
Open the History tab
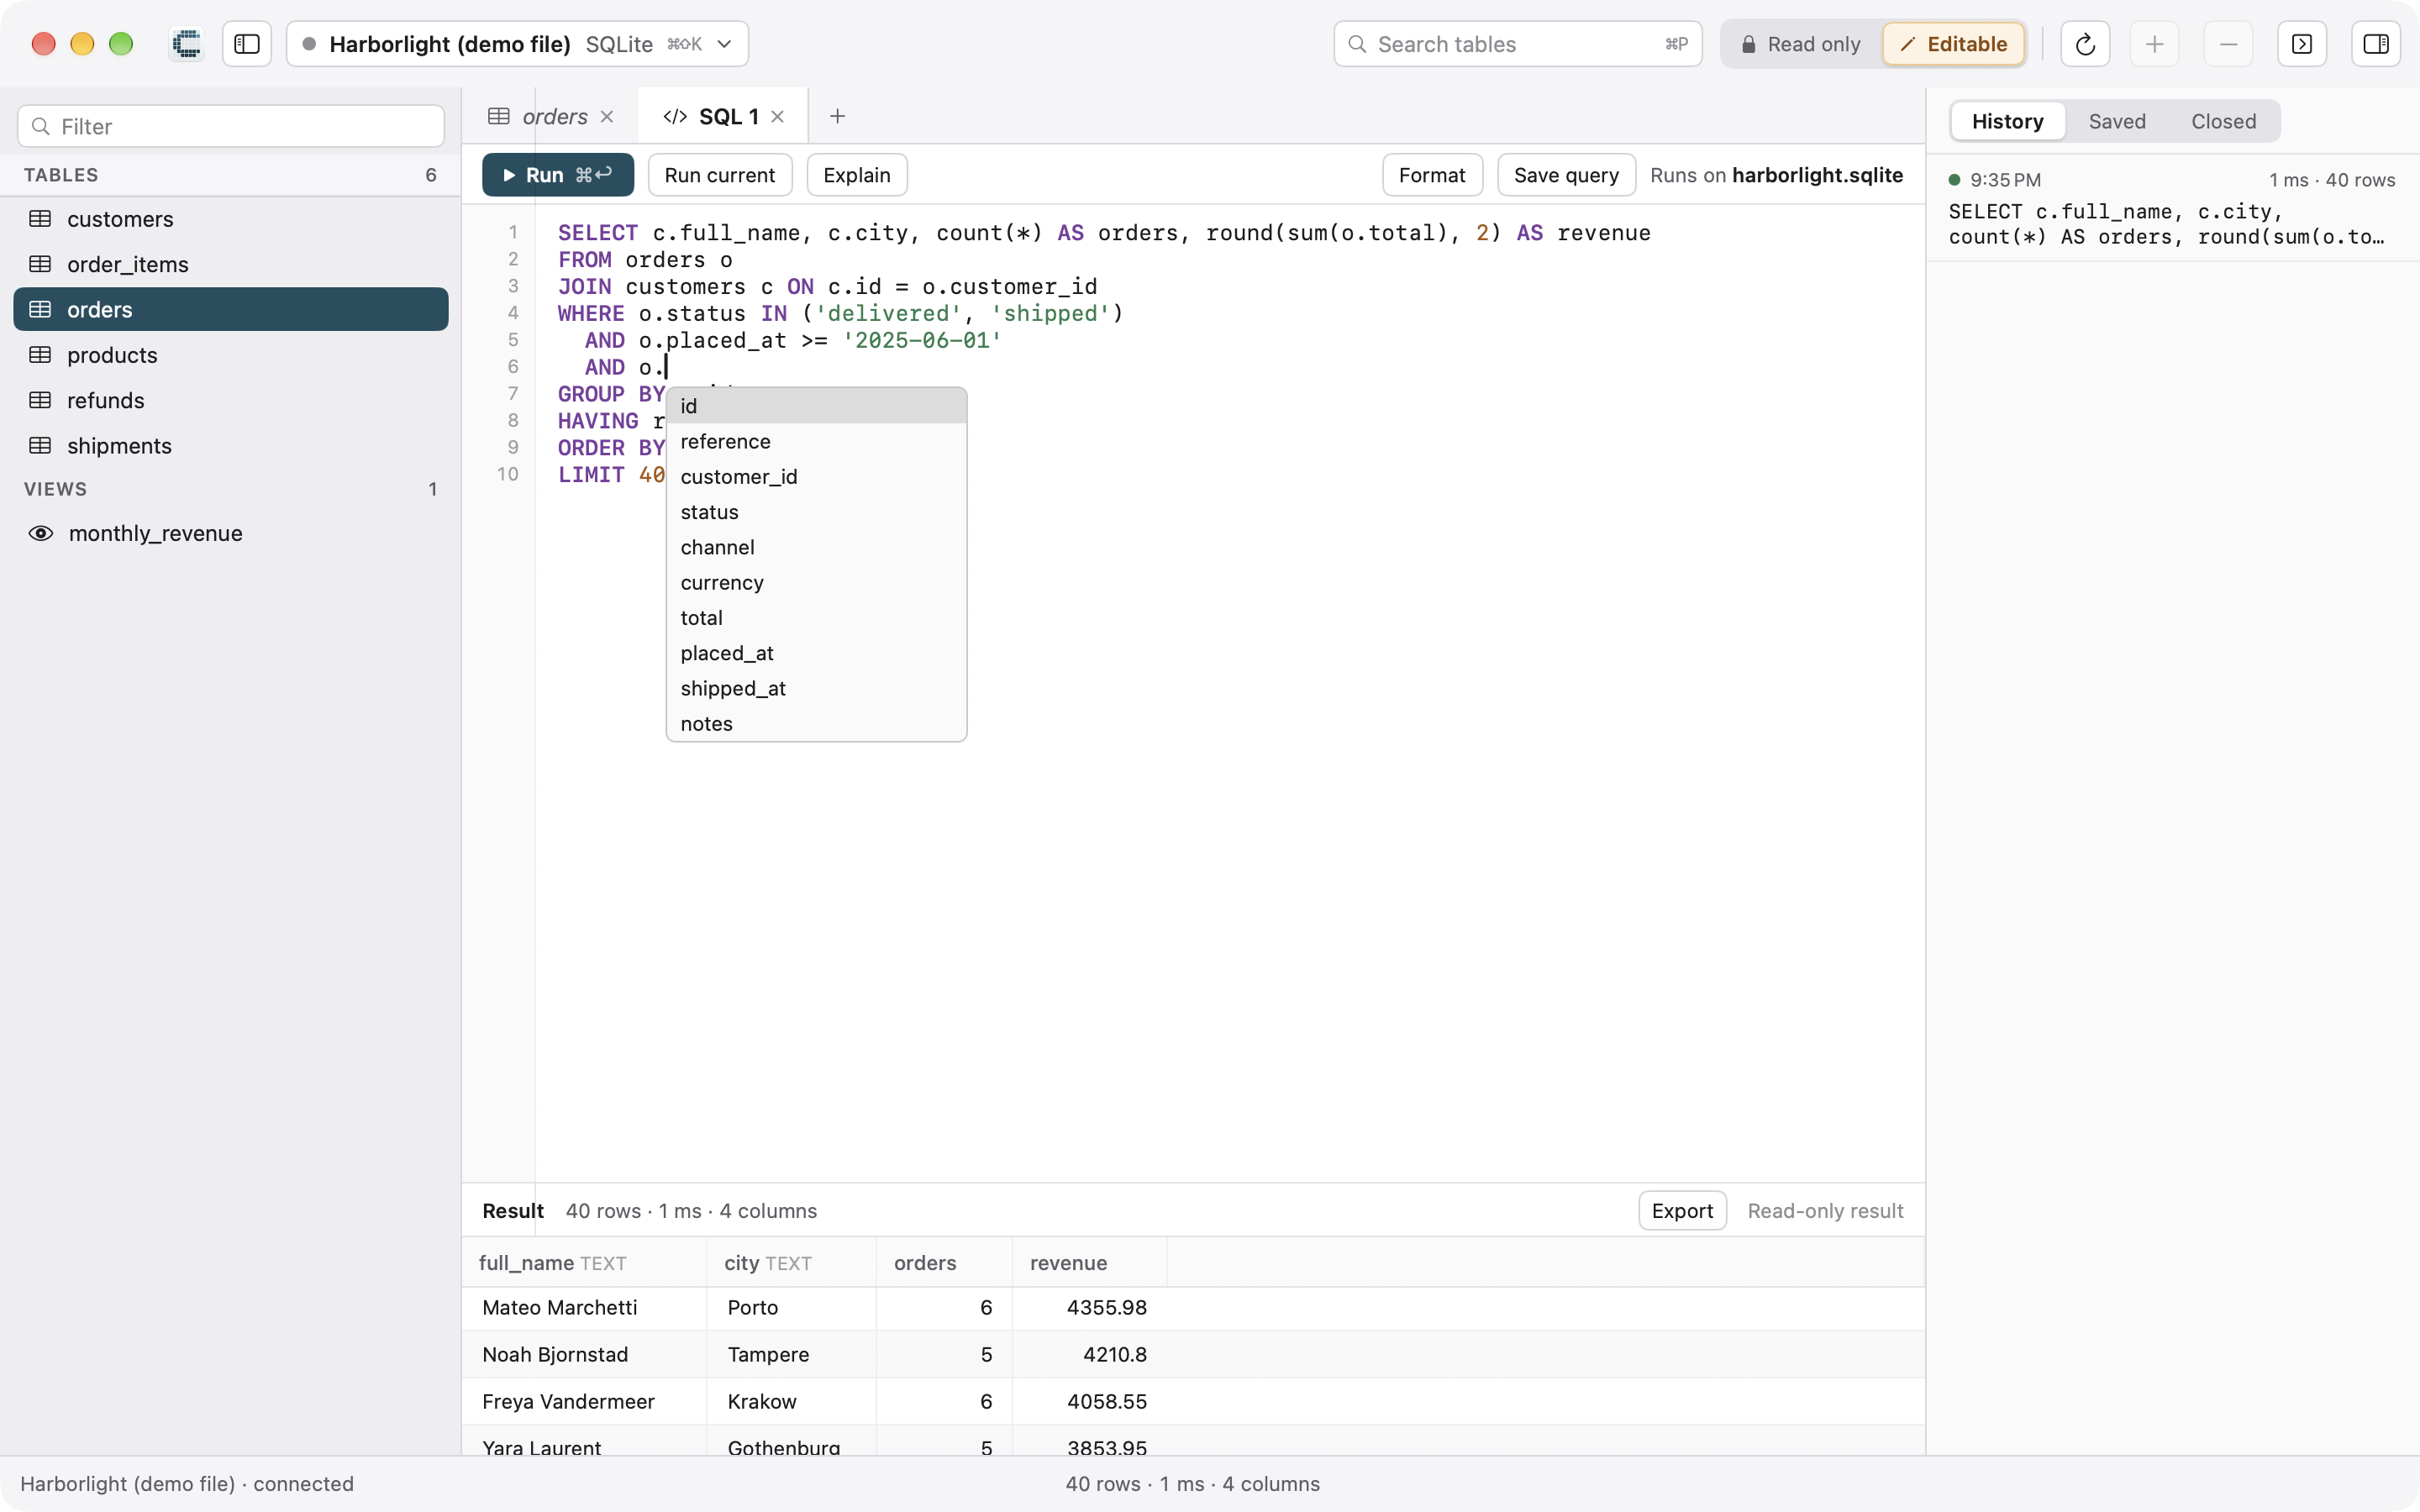click(2007, 121)
